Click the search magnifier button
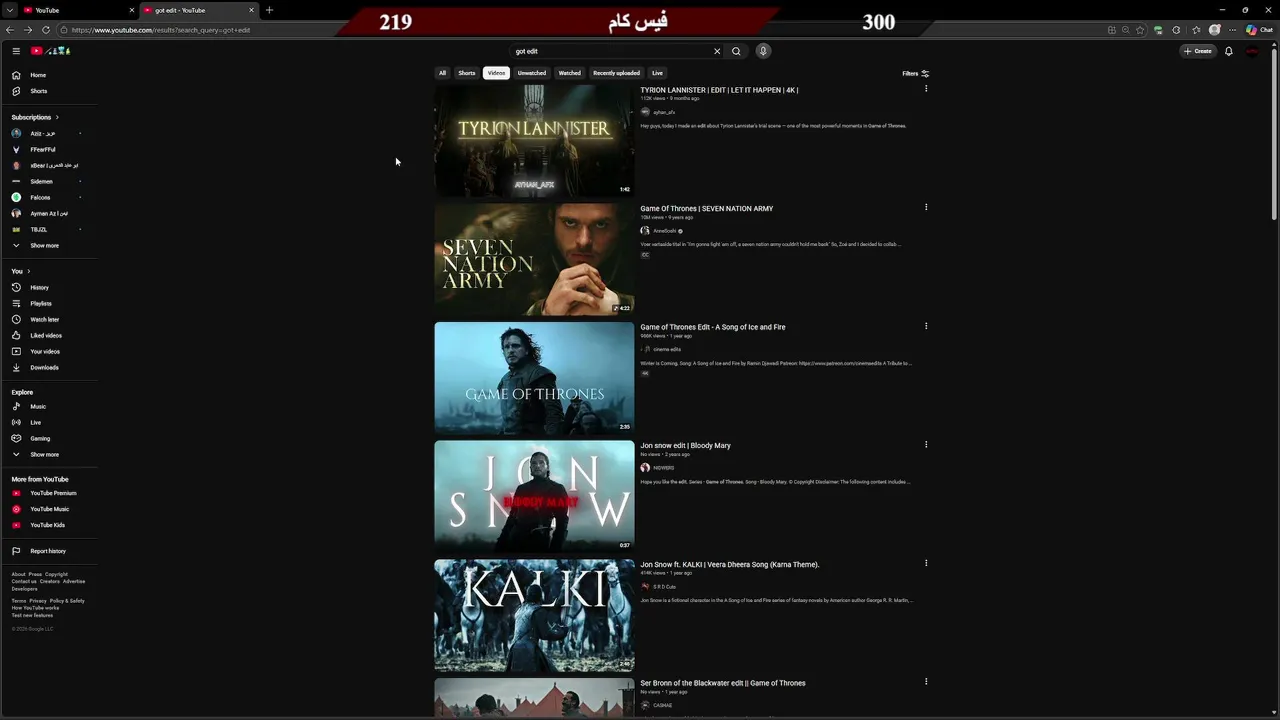The image size is (1280, 720). 736,51
